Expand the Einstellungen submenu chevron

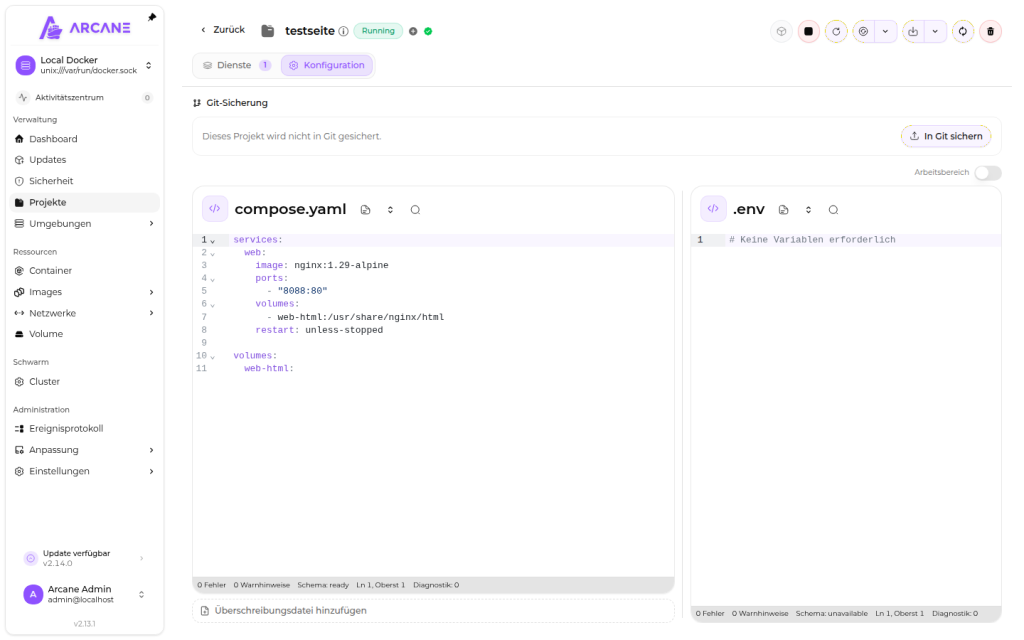point(151,471)
